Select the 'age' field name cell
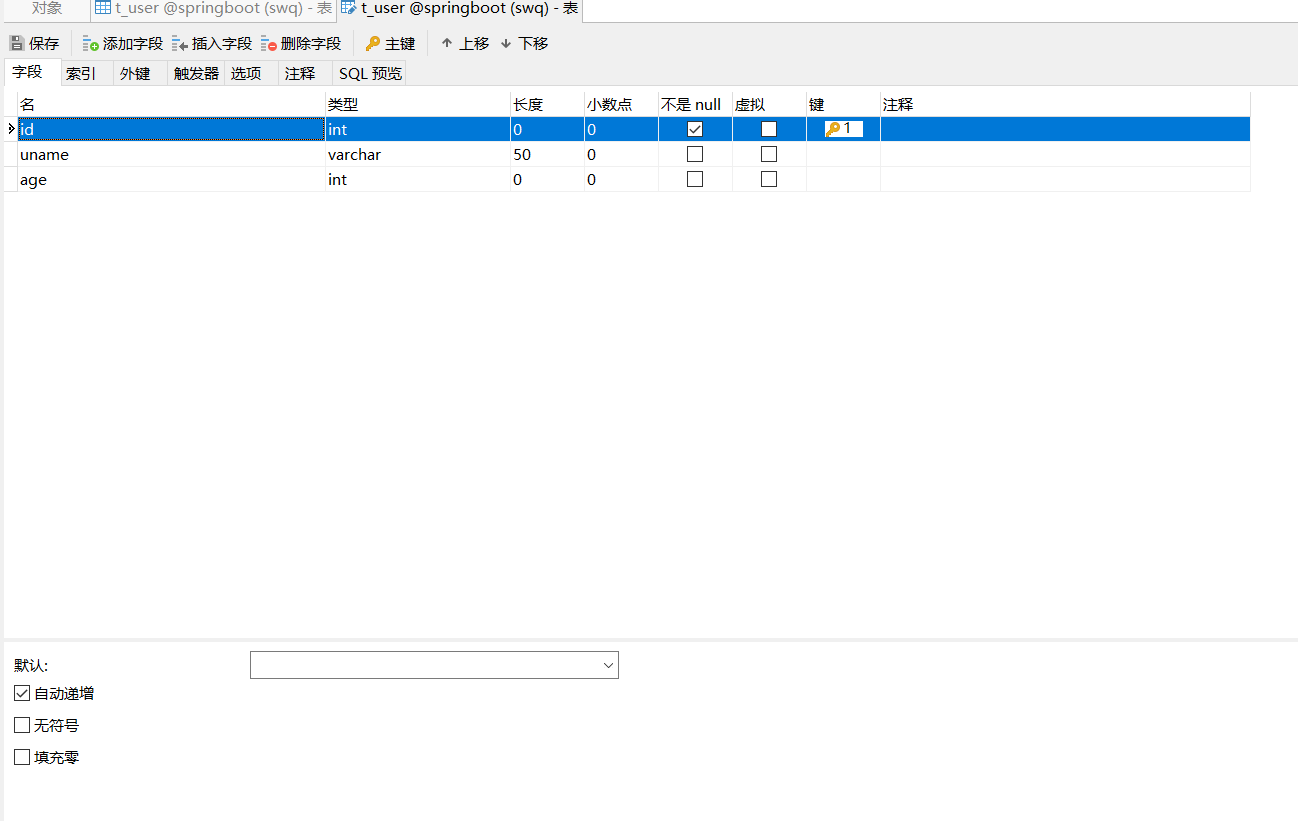The image size is (1298, 821). [x=171, y=179]
